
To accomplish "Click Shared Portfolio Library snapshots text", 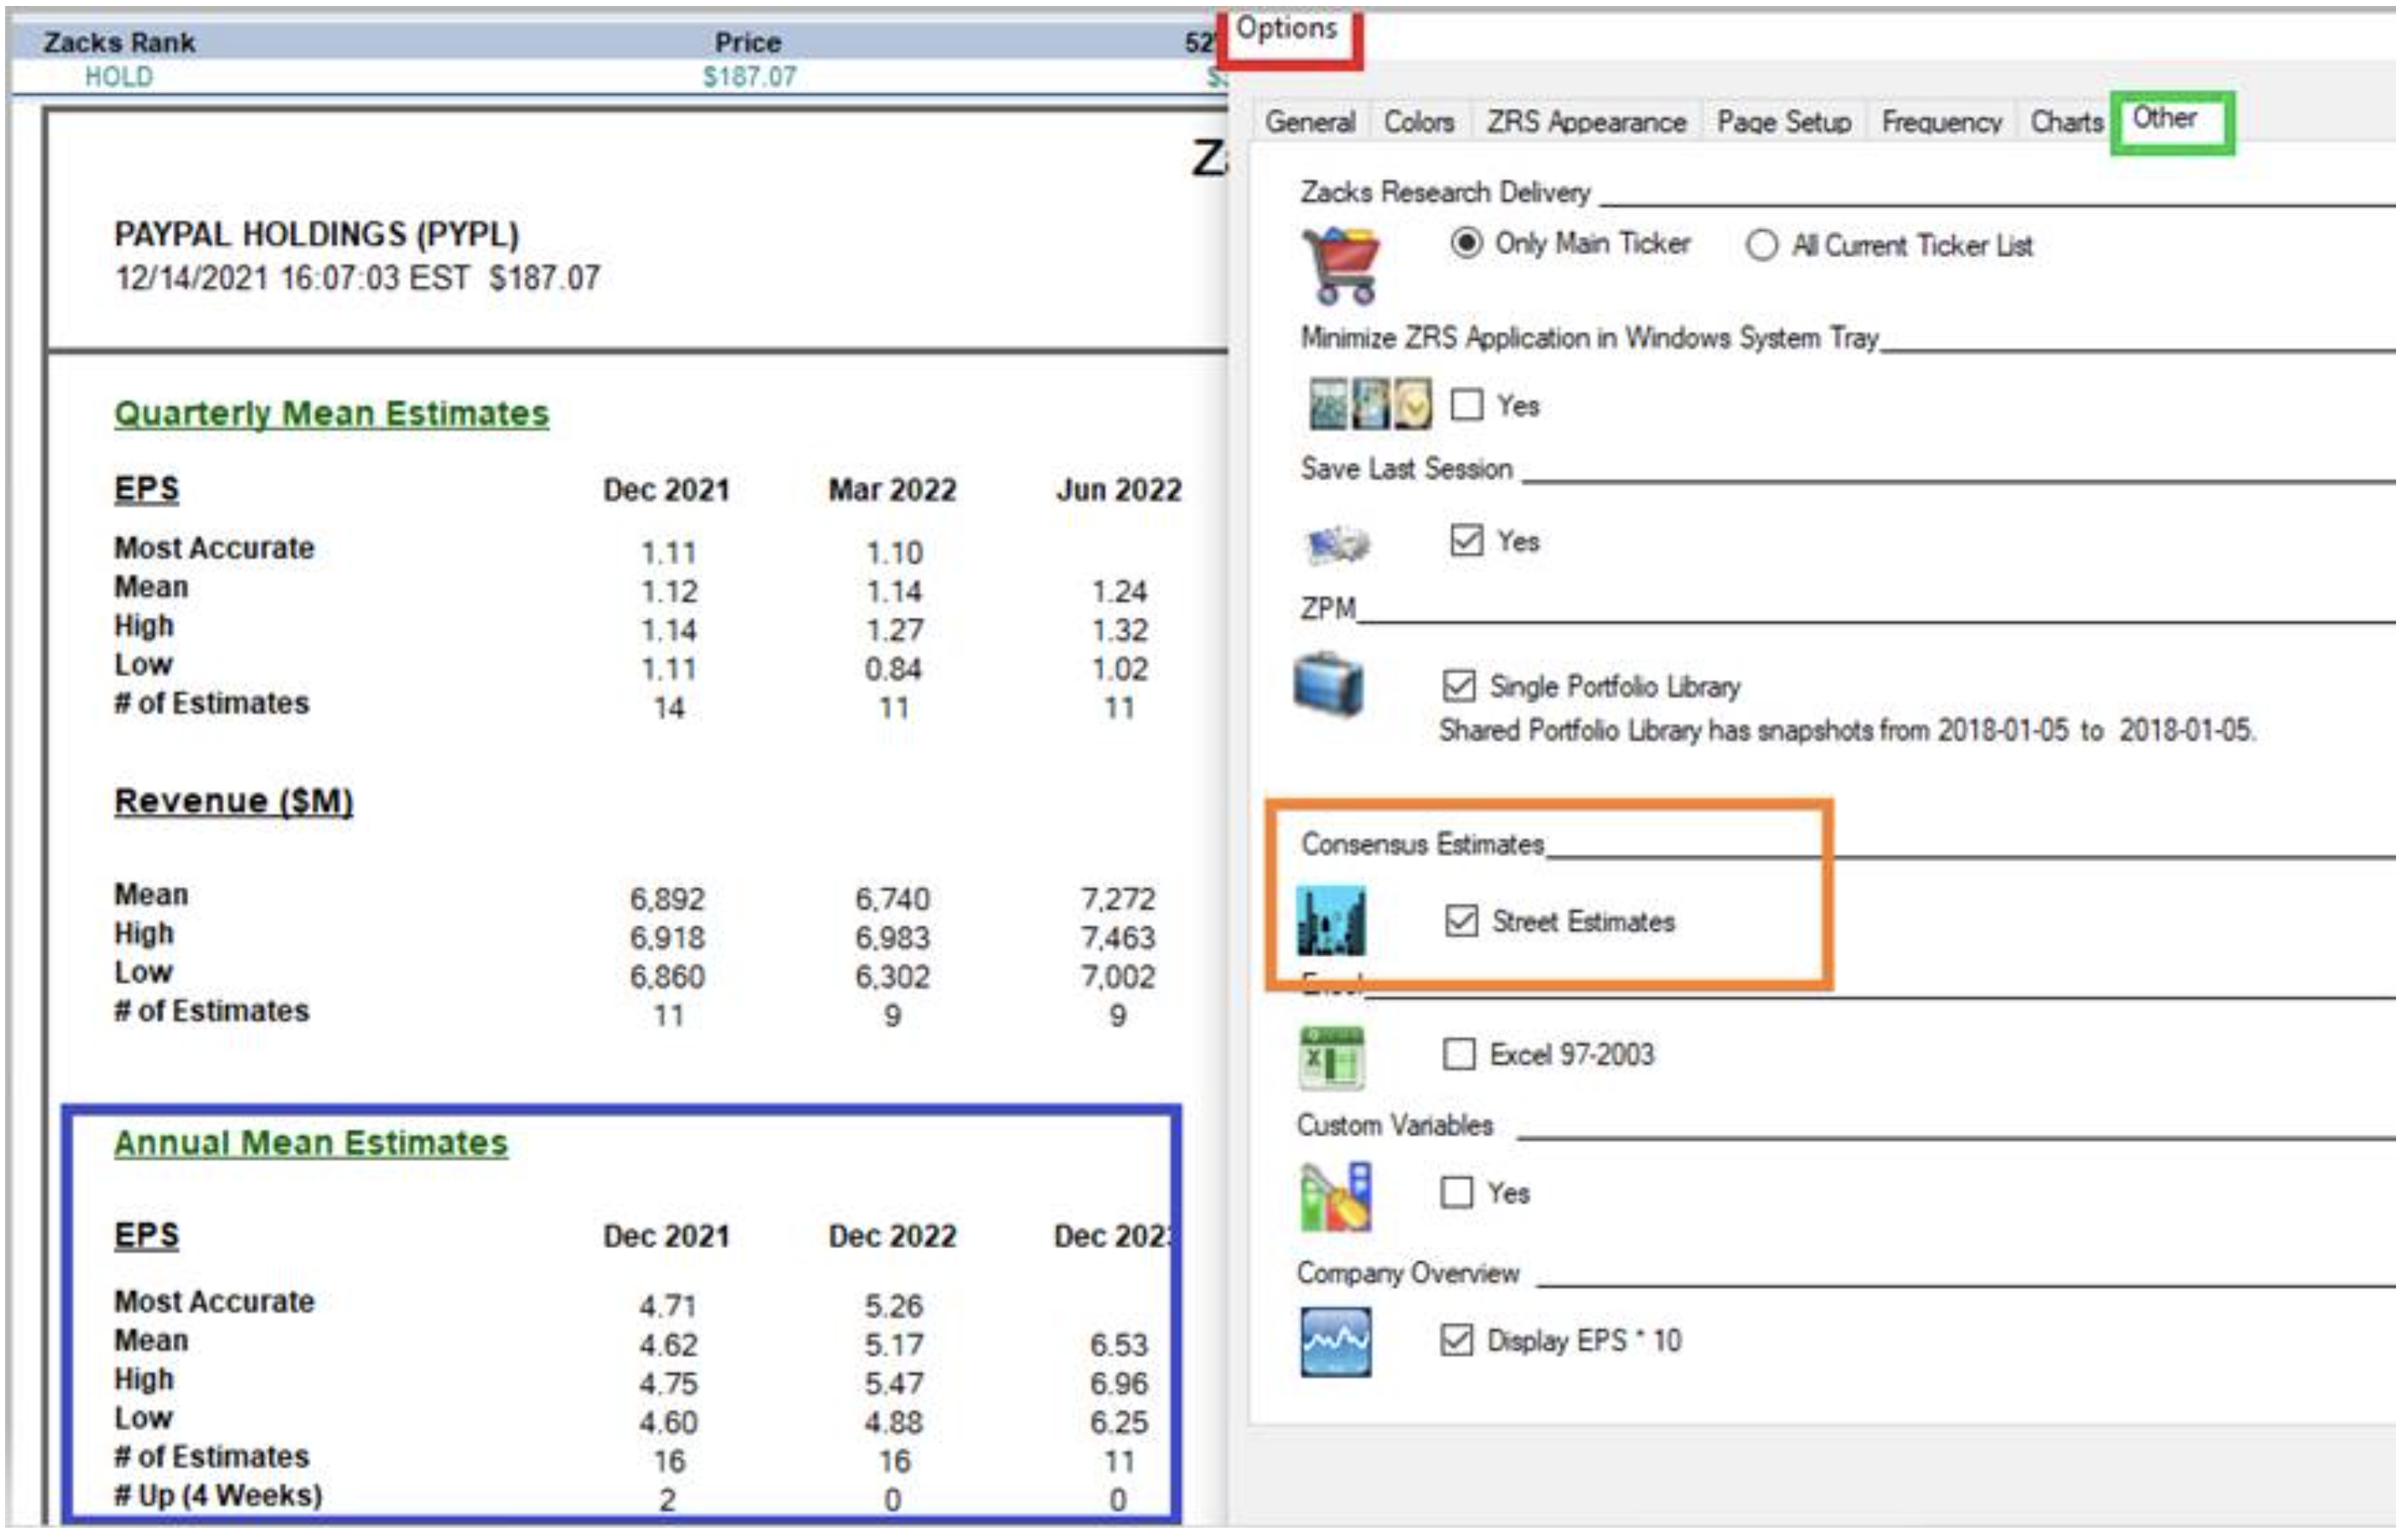I will click(x=1847, y=731).
